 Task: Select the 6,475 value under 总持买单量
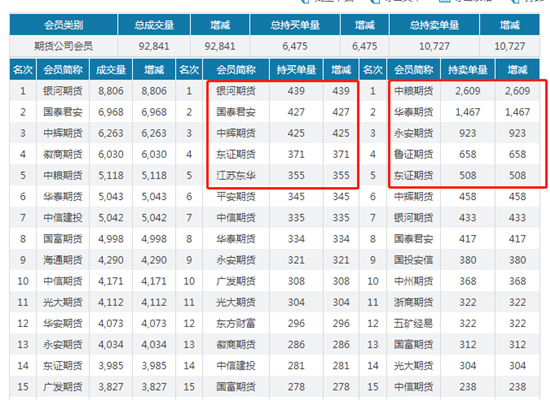[x=295, y=46]
